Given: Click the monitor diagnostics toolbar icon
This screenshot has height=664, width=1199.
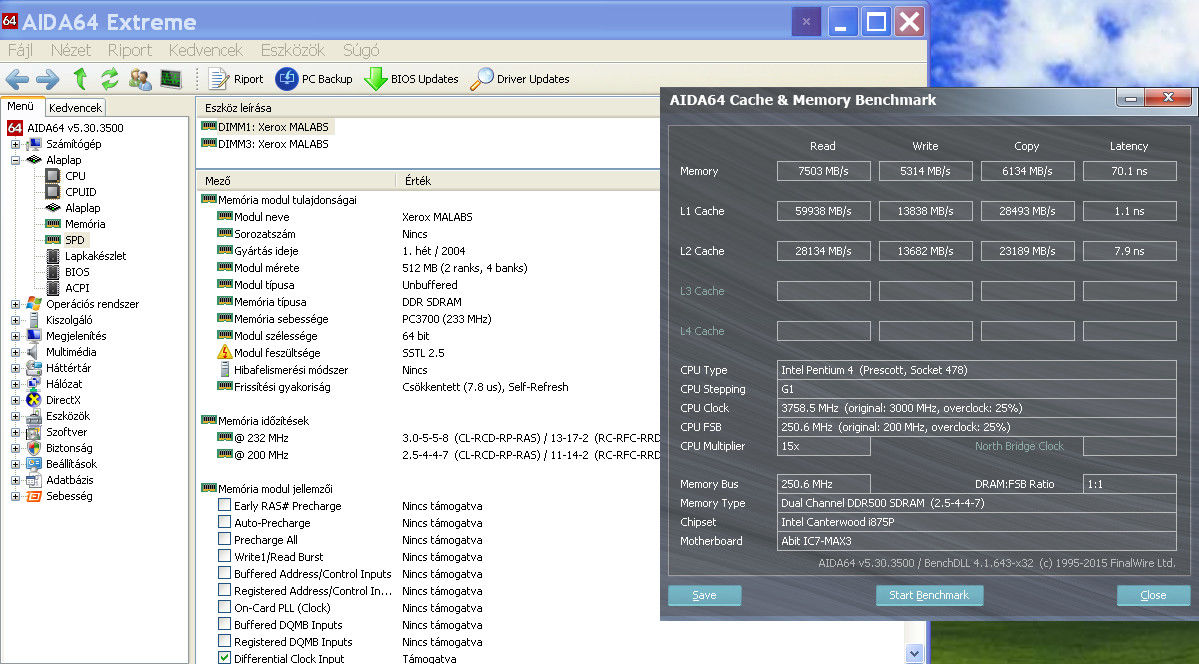Looking at the screenshot, I should point(171,79).
